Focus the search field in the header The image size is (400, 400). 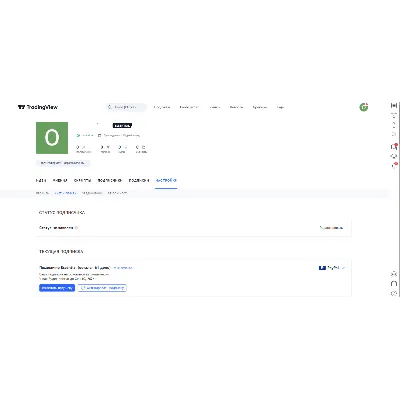click(x=126, y=107)
